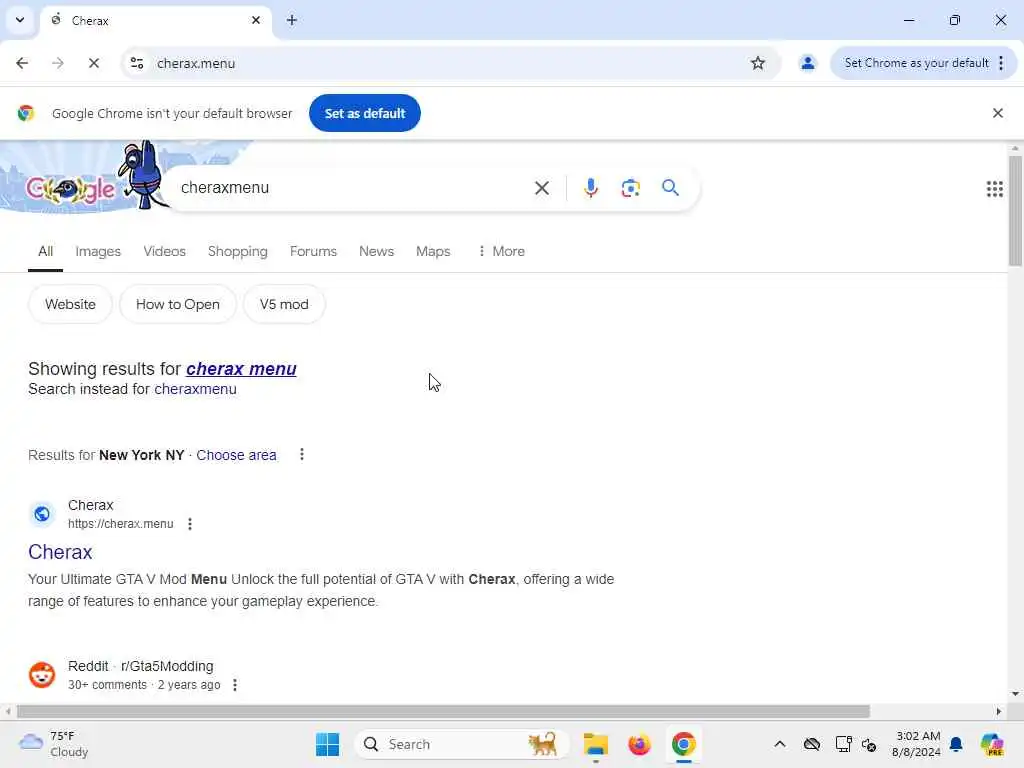Open the Google apps grid
The width and height of the screenshot is (1024, 768).
[994, 189]
